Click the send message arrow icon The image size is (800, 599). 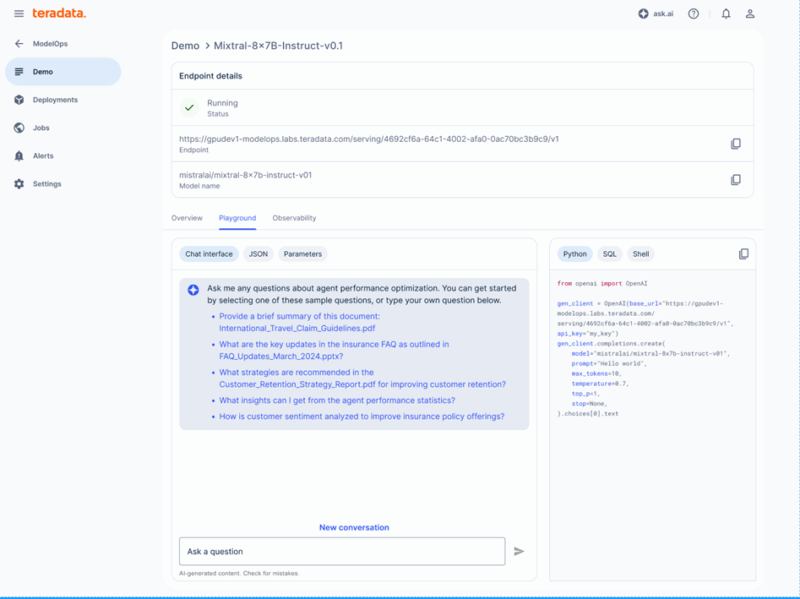click(519, 551)
